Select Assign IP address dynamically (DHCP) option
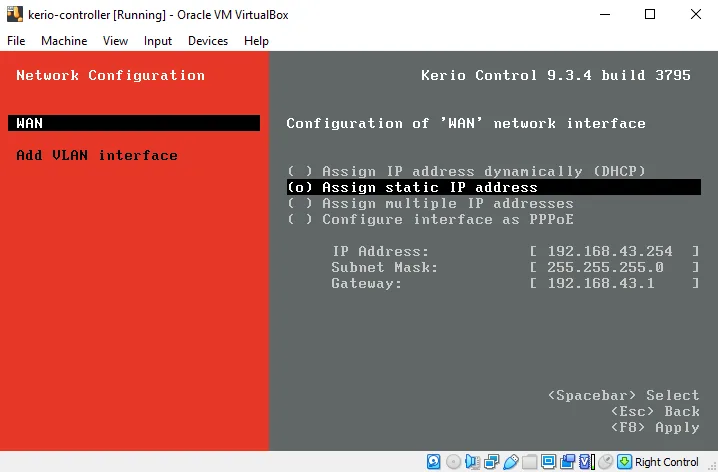 point(466,171)
